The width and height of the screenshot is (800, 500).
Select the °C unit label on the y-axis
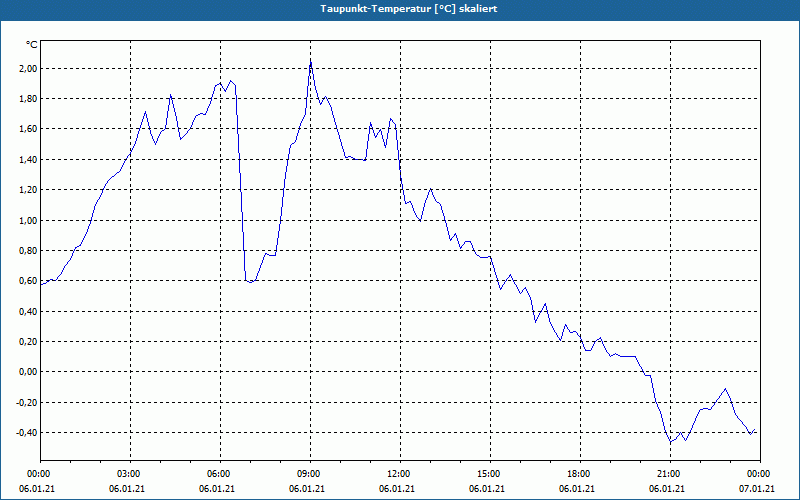tap(31, 45)
